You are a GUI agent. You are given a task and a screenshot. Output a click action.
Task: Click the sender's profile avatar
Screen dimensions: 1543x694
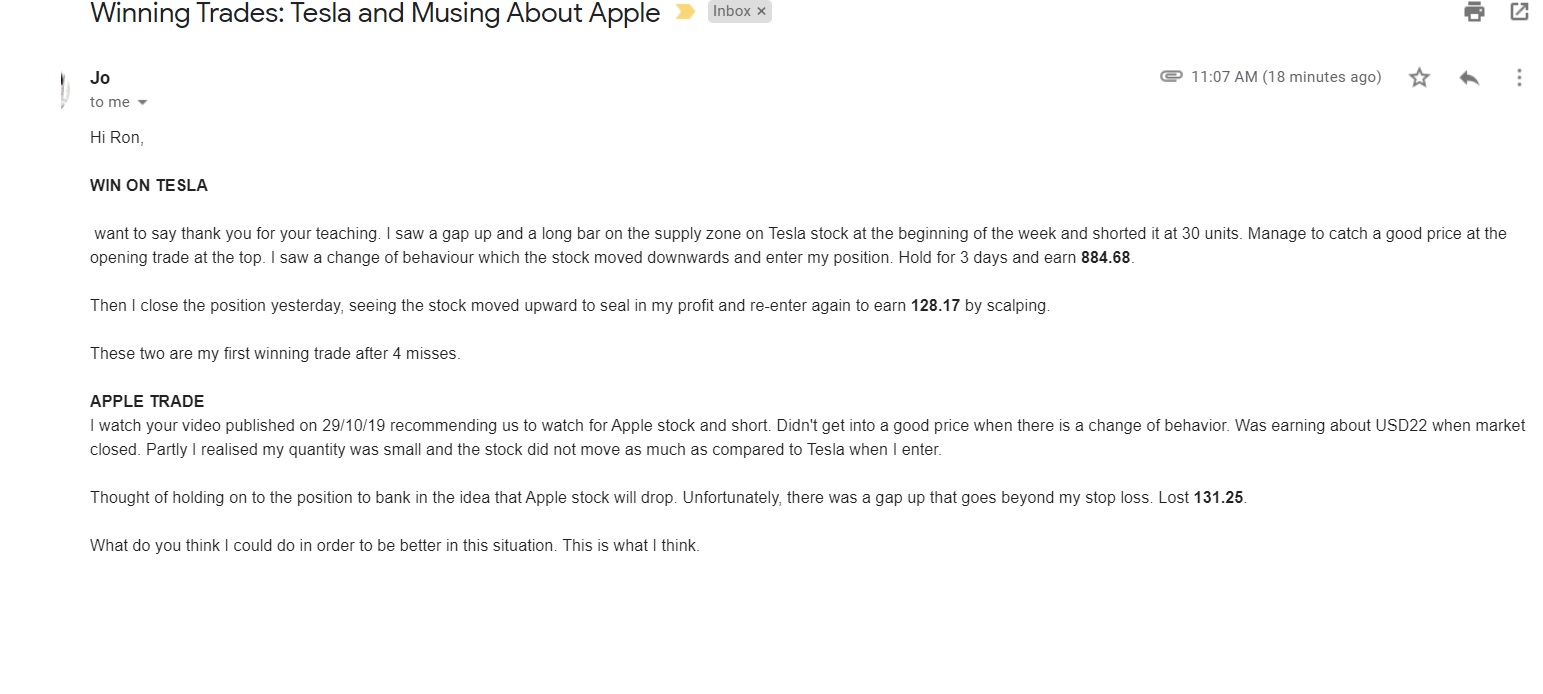pos(63,89)
